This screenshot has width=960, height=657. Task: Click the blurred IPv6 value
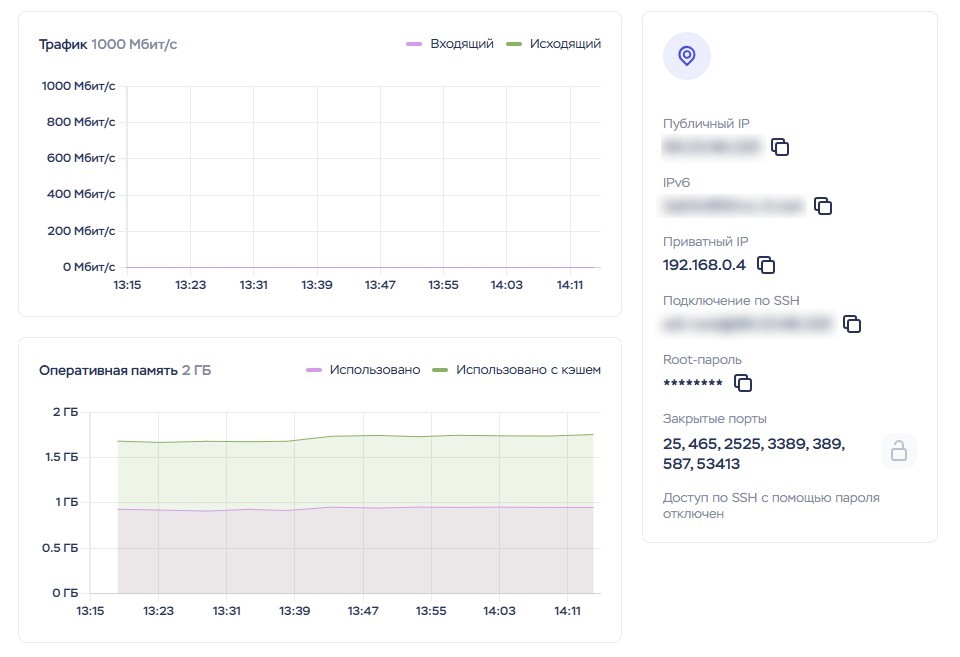click(x=733, y=206)
